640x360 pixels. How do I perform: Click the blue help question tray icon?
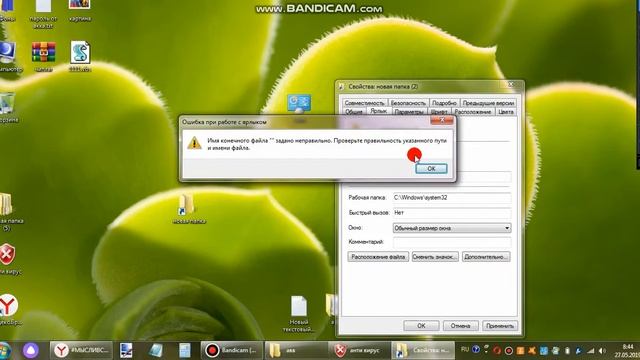coord(476,349)
